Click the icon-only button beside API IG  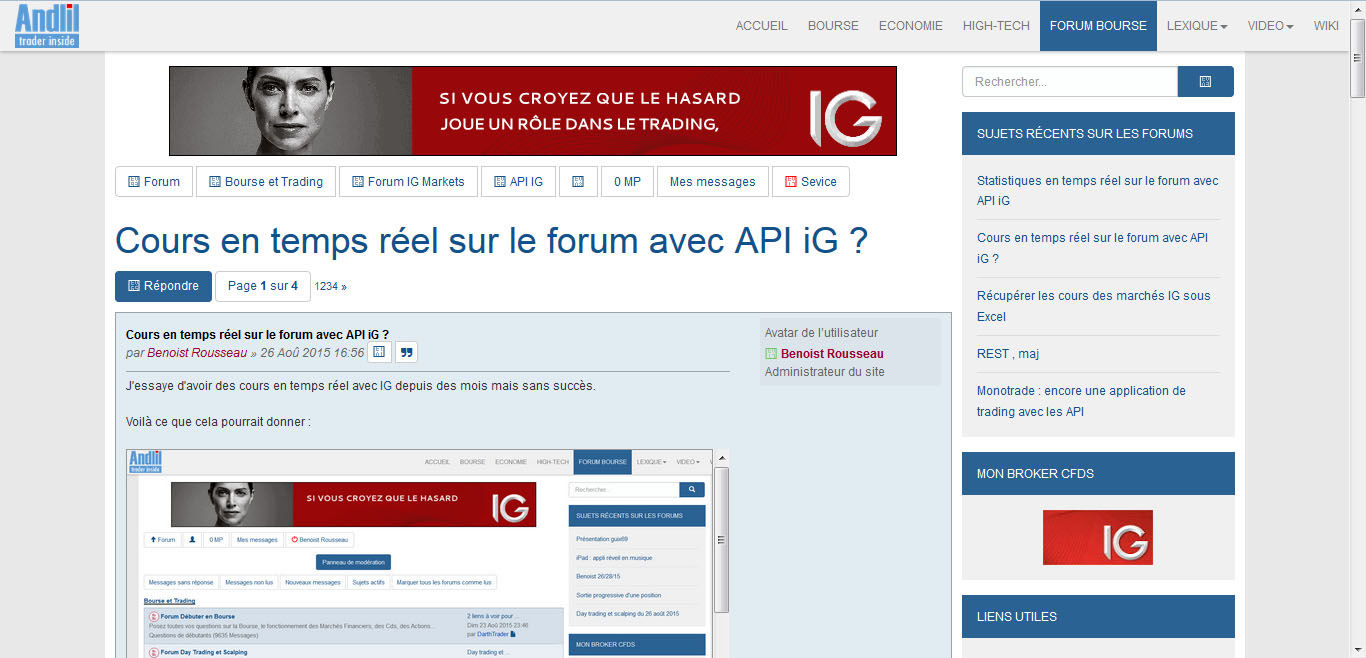click(x=578, y=182)
